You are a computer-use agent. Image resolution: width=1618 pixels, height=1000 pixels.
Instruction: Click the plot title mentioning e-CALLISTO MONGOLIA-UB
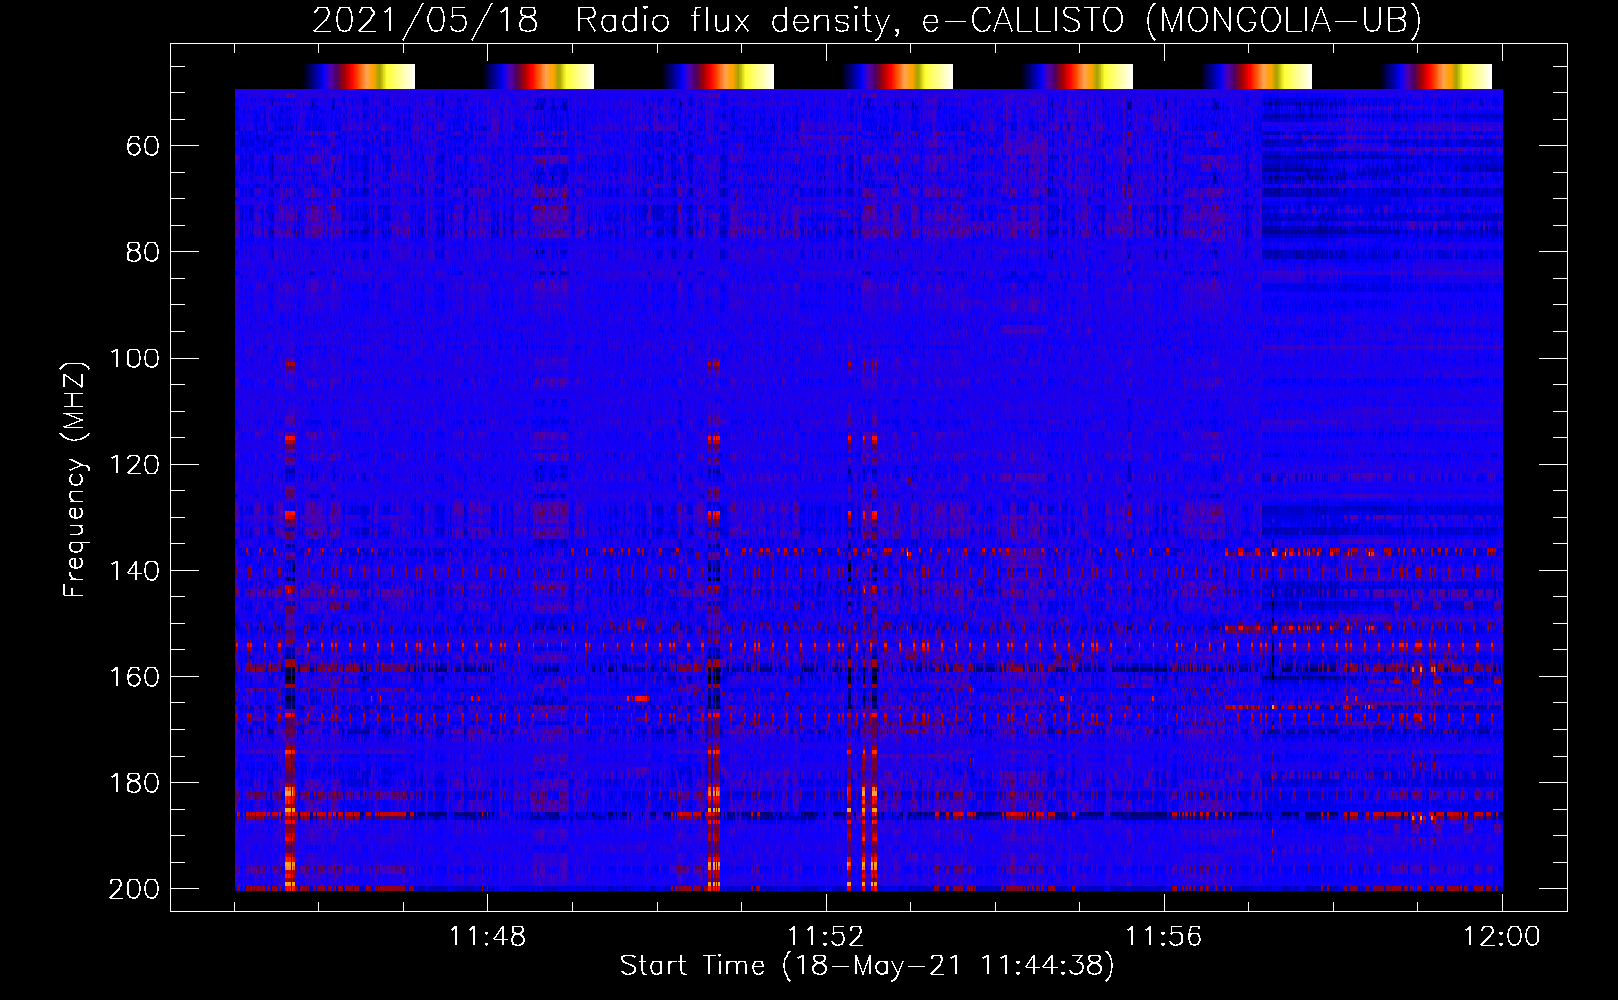click(x=866, y=20)
